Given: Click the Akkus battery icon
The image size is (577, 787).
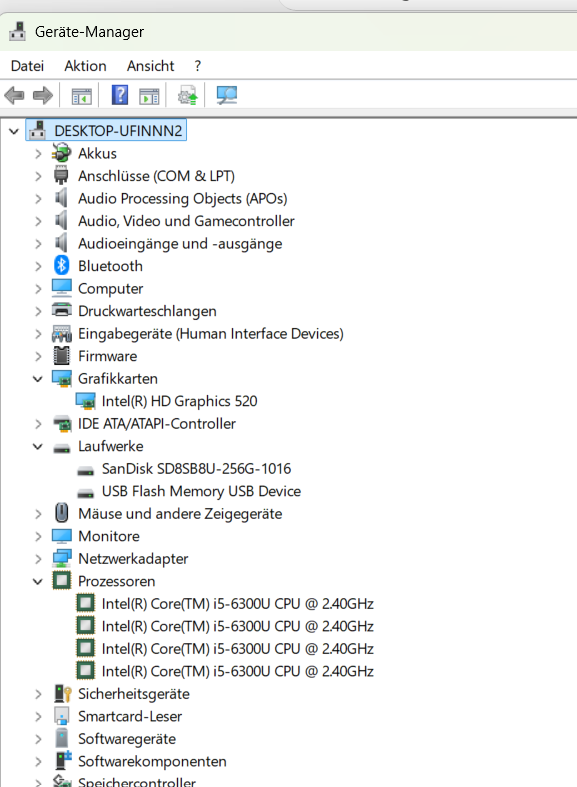Looking at the screenshot, I should 62,153.
